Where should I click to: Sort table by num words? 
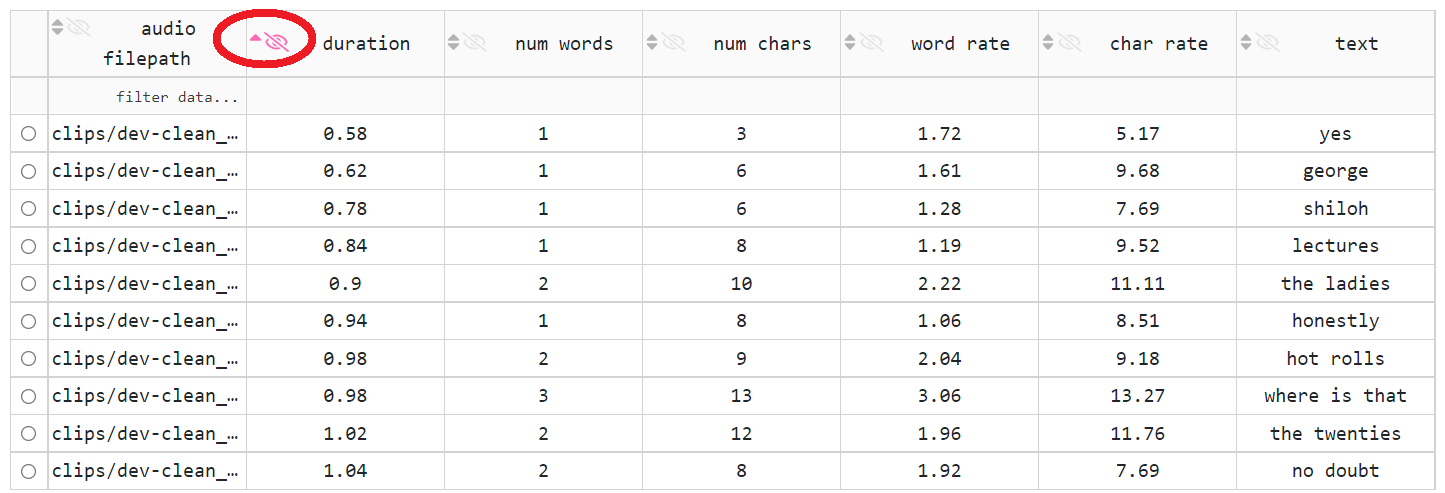pos(453,42)
